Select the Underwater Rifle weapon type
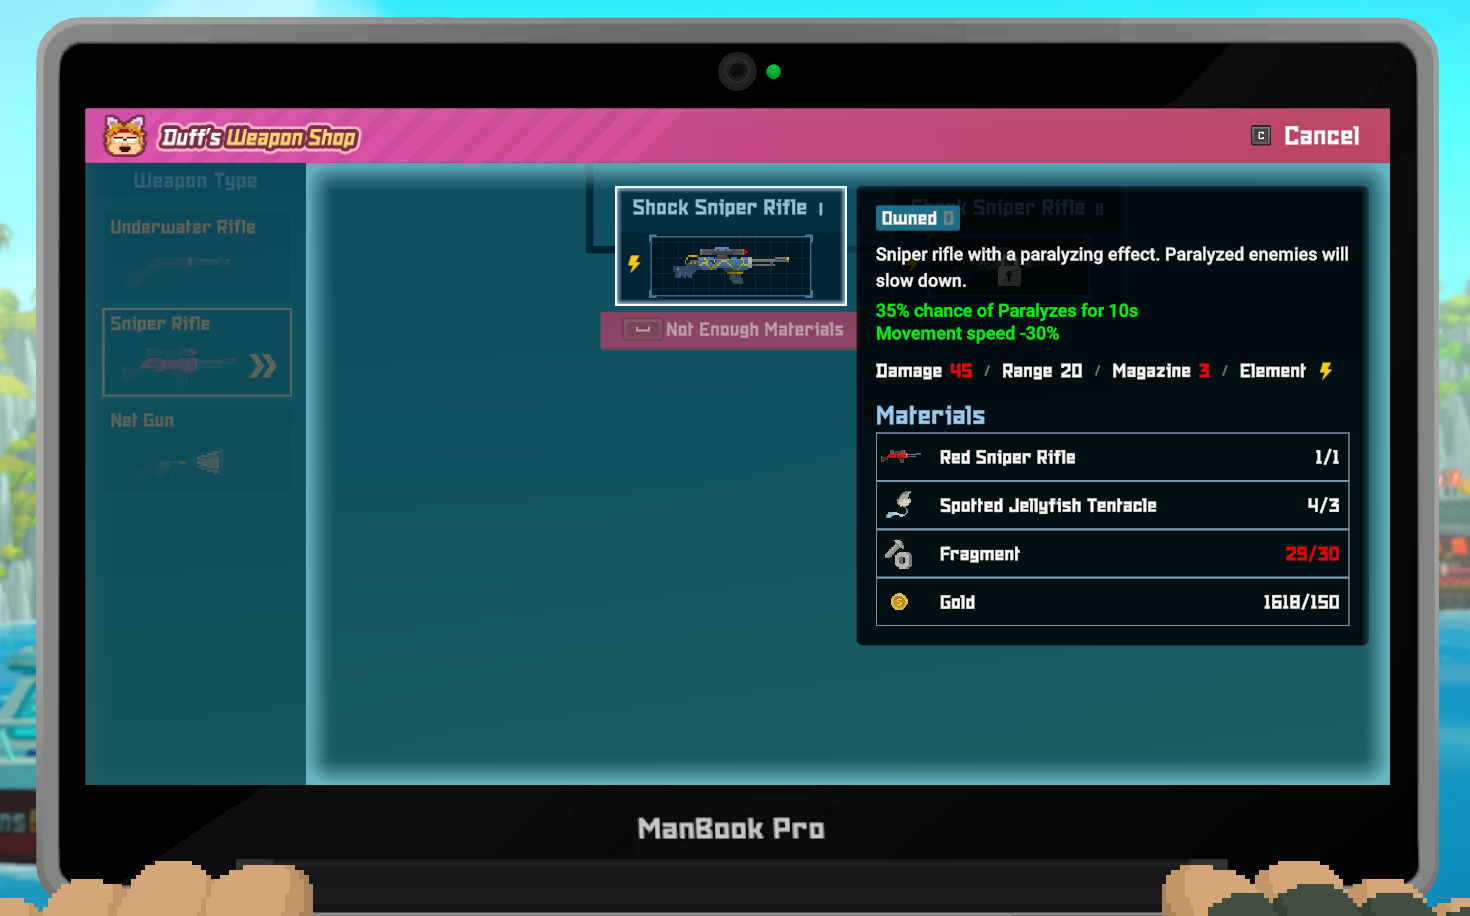This screenshot has height=916, width=1470. point(197,255)
